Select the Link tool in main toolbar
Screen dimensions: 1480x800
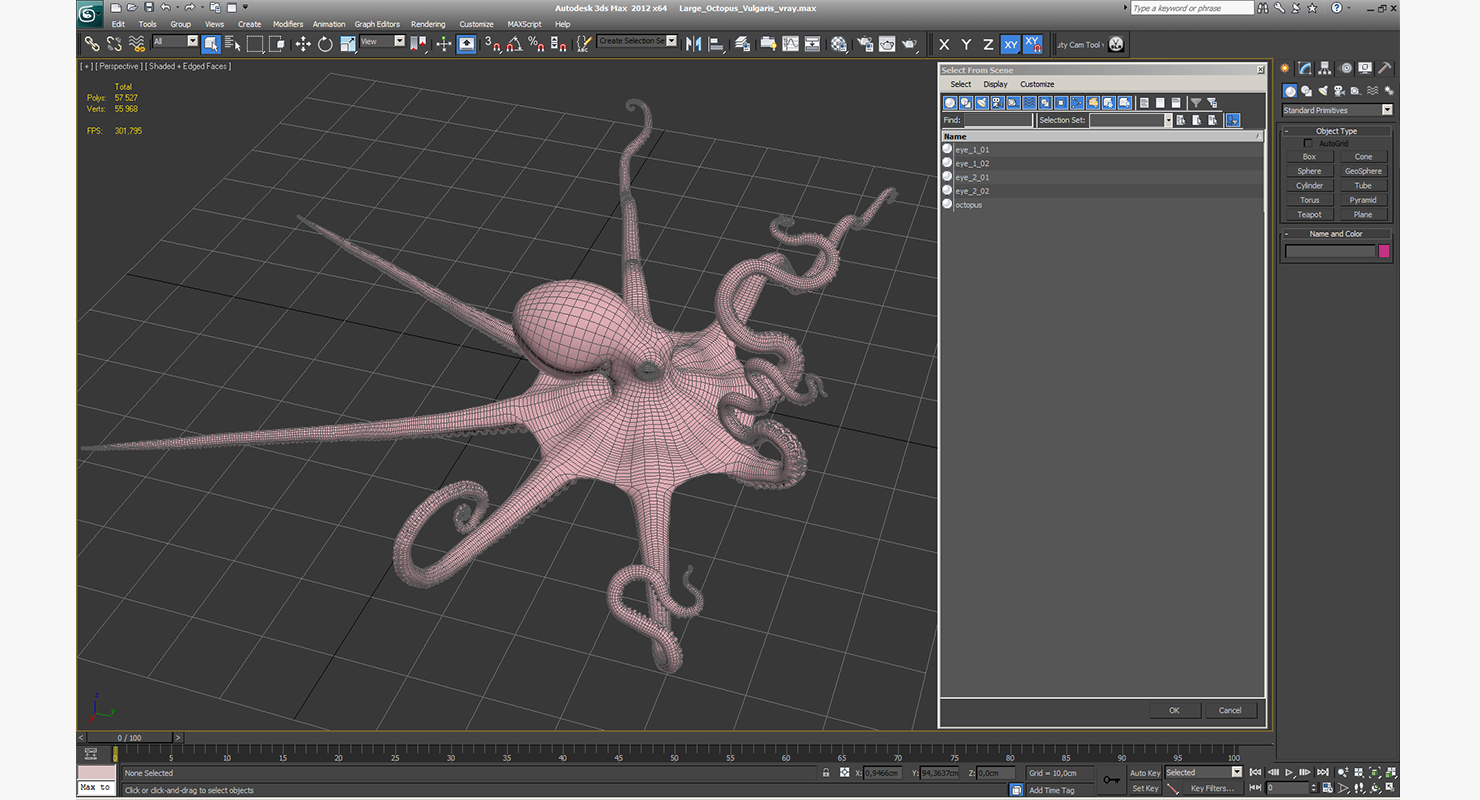[x=92, y=44]
